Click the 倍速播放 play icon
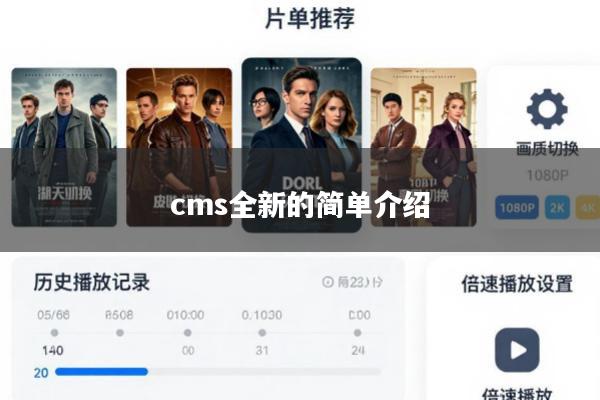 pyautogui.click(x=517, y=350)
